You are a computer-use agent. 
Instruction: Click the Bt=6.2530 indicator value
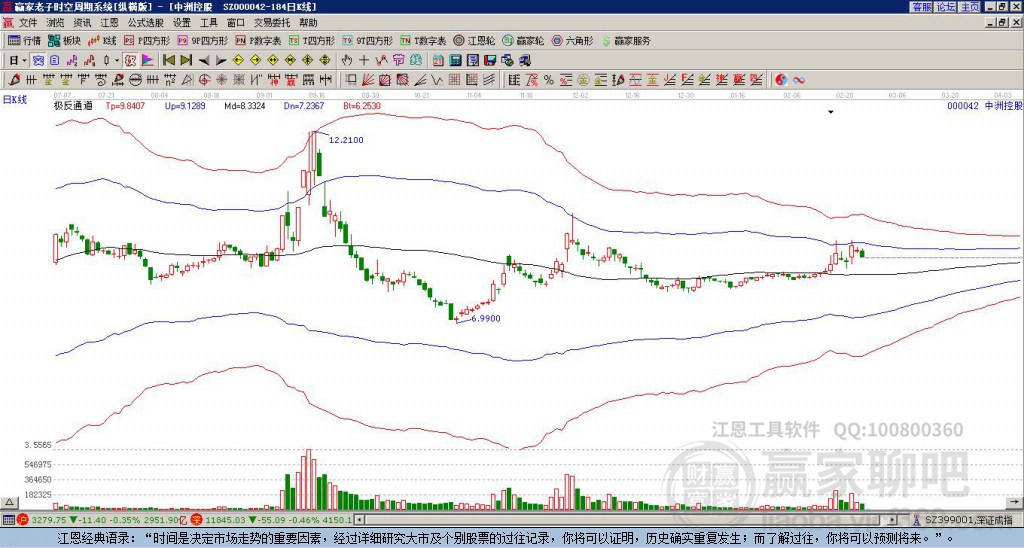362,105
